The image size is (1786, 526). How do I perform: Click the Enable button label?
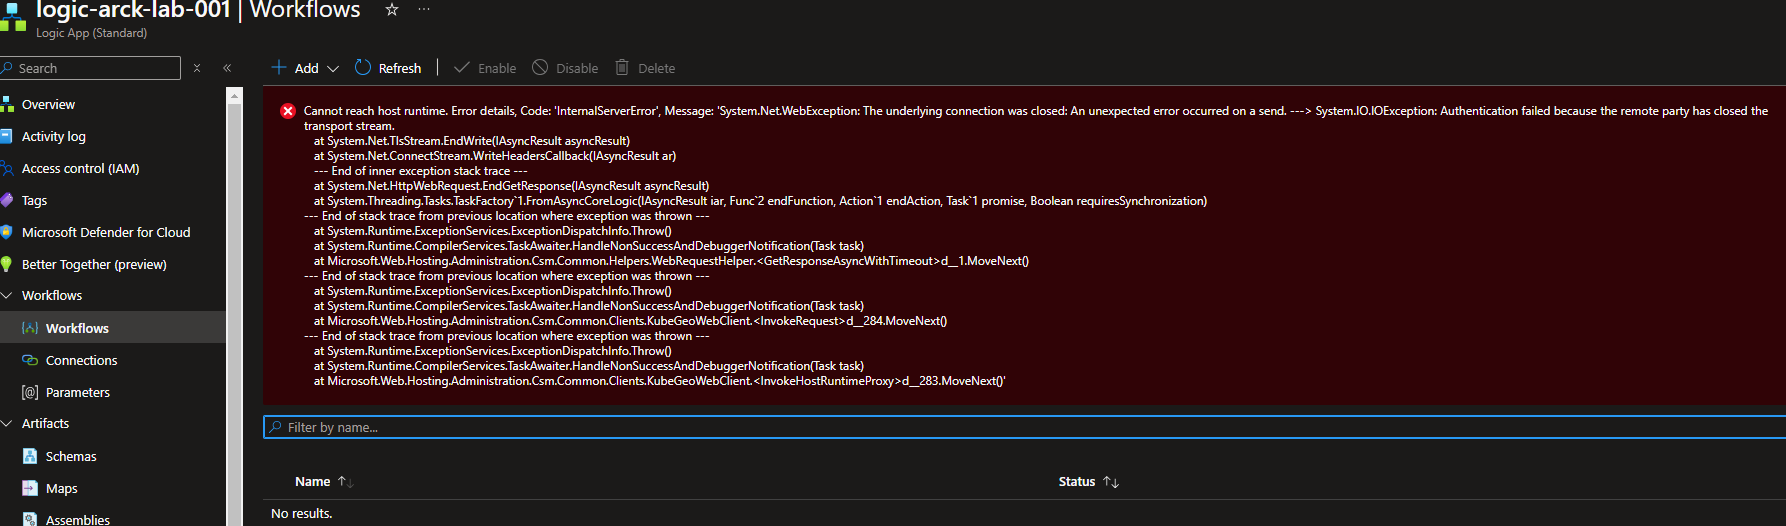(497, 68)
